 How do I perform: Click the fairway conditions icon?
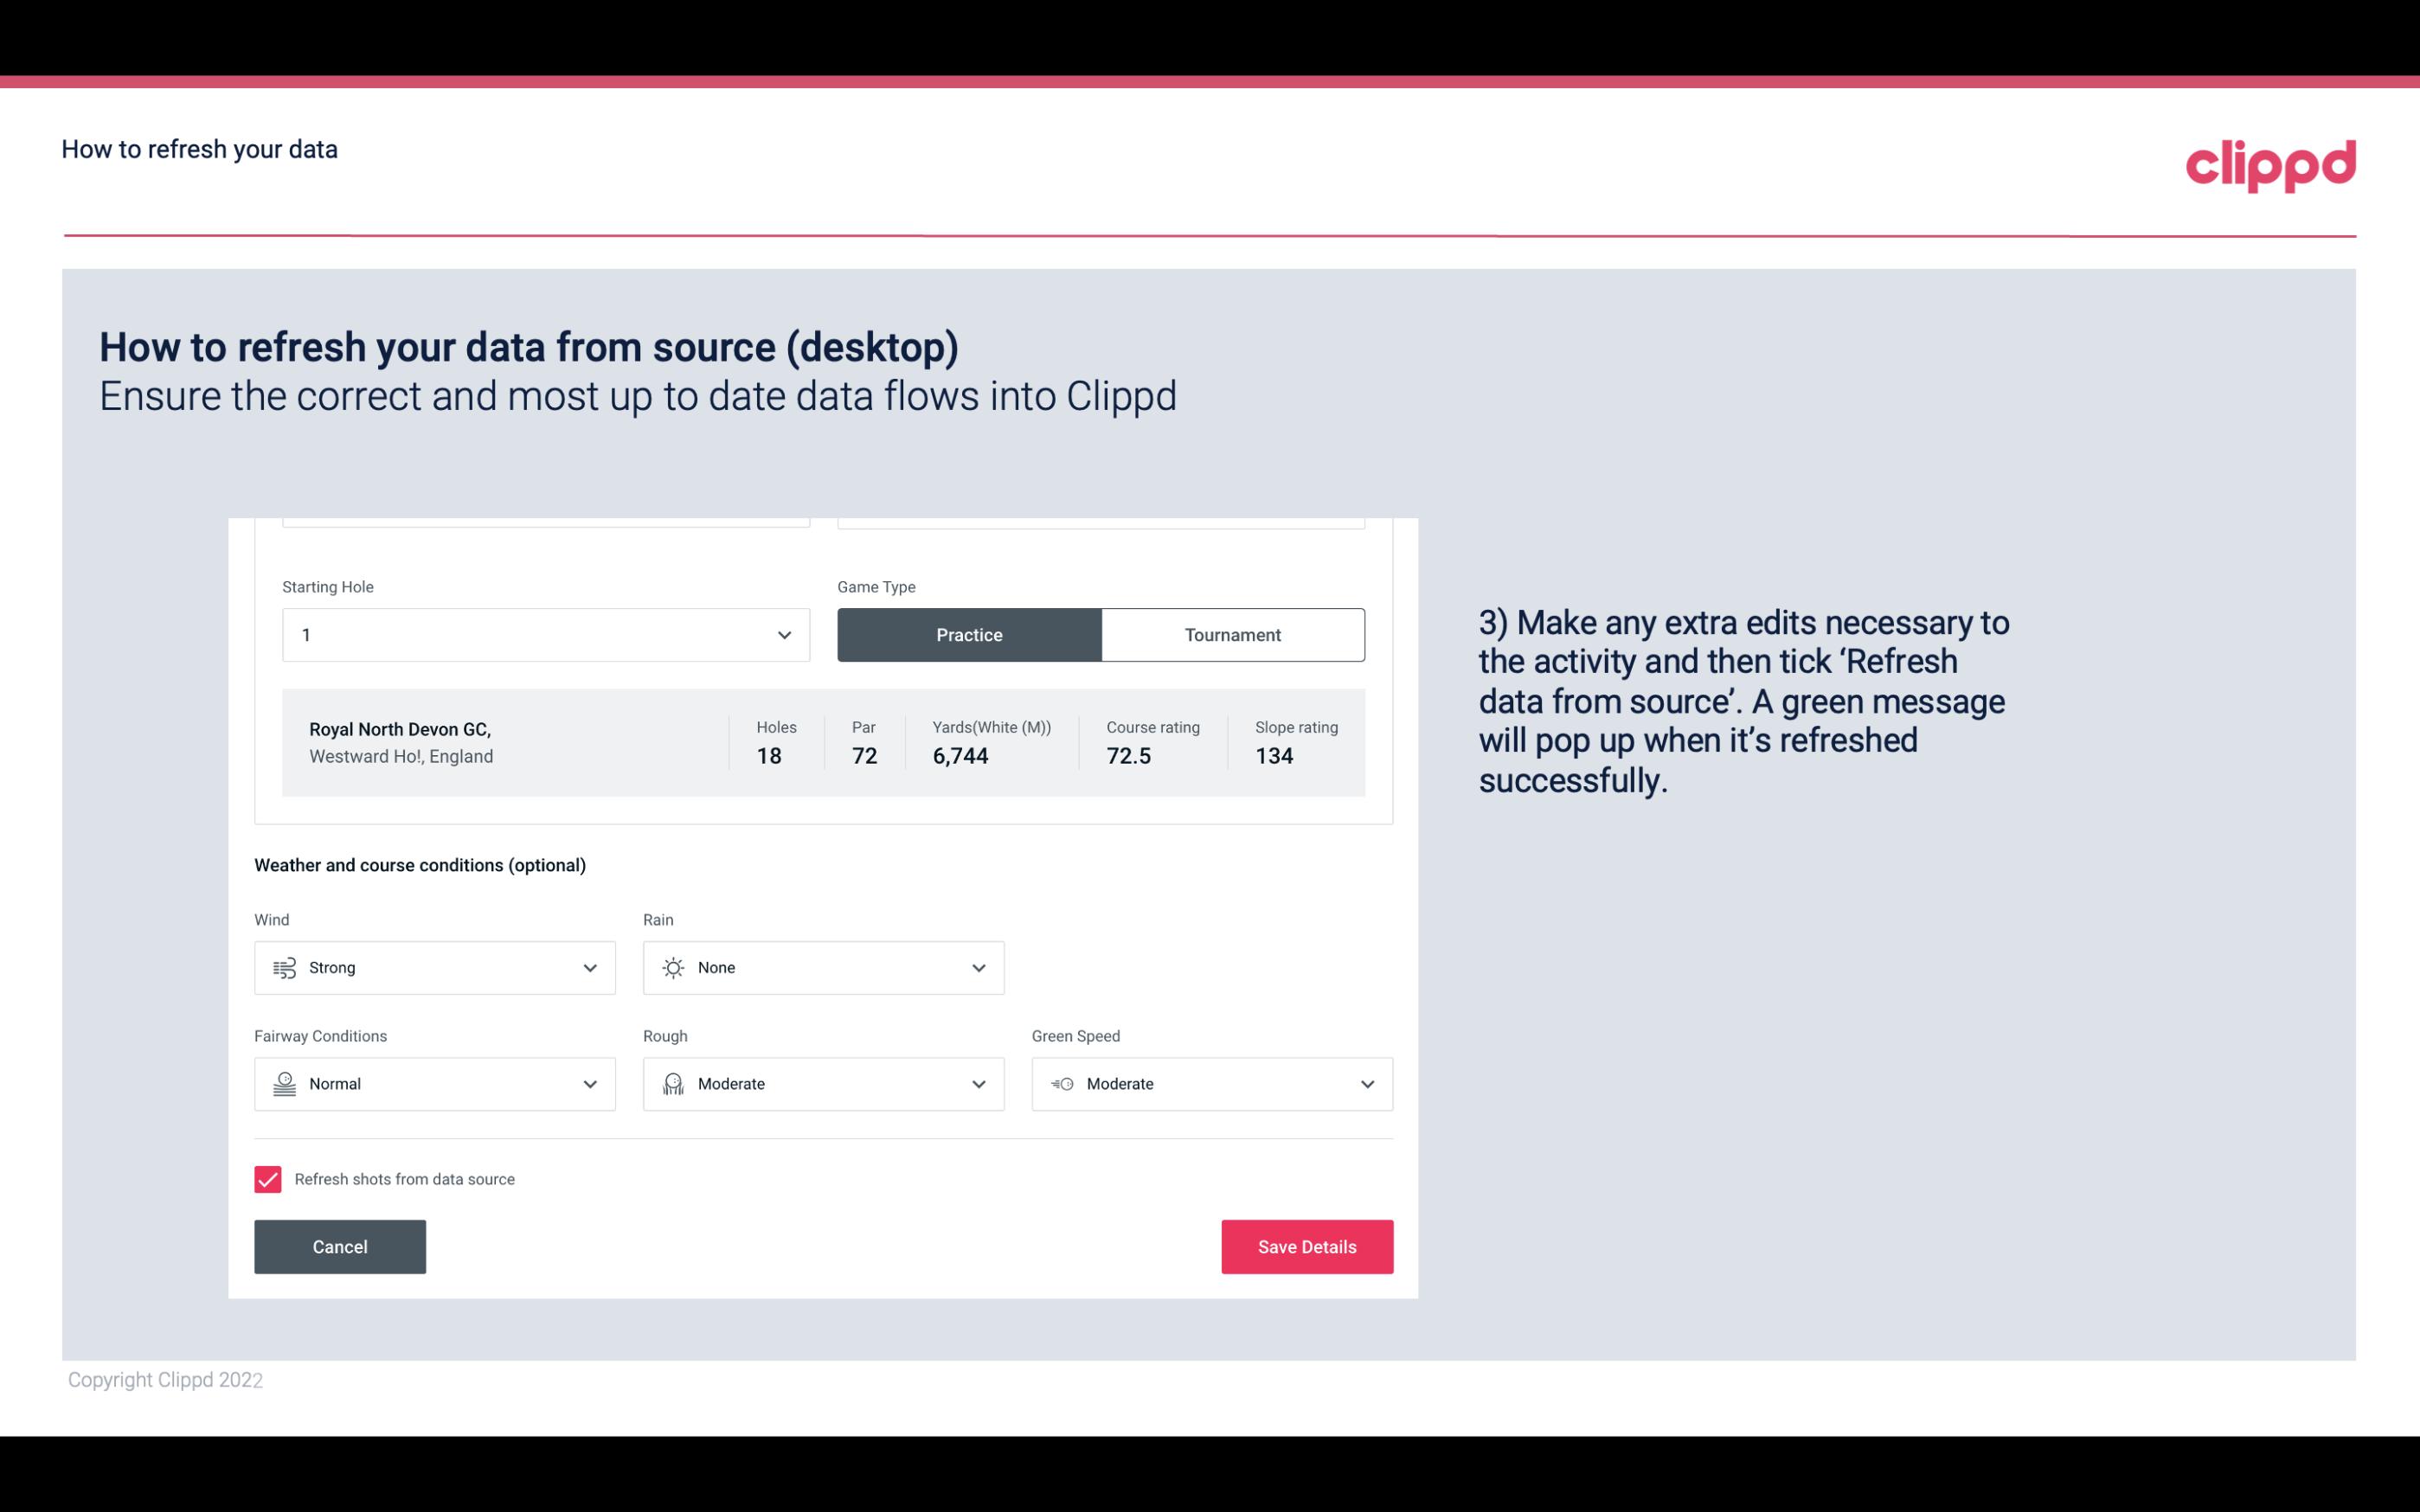pos(282,1084)
